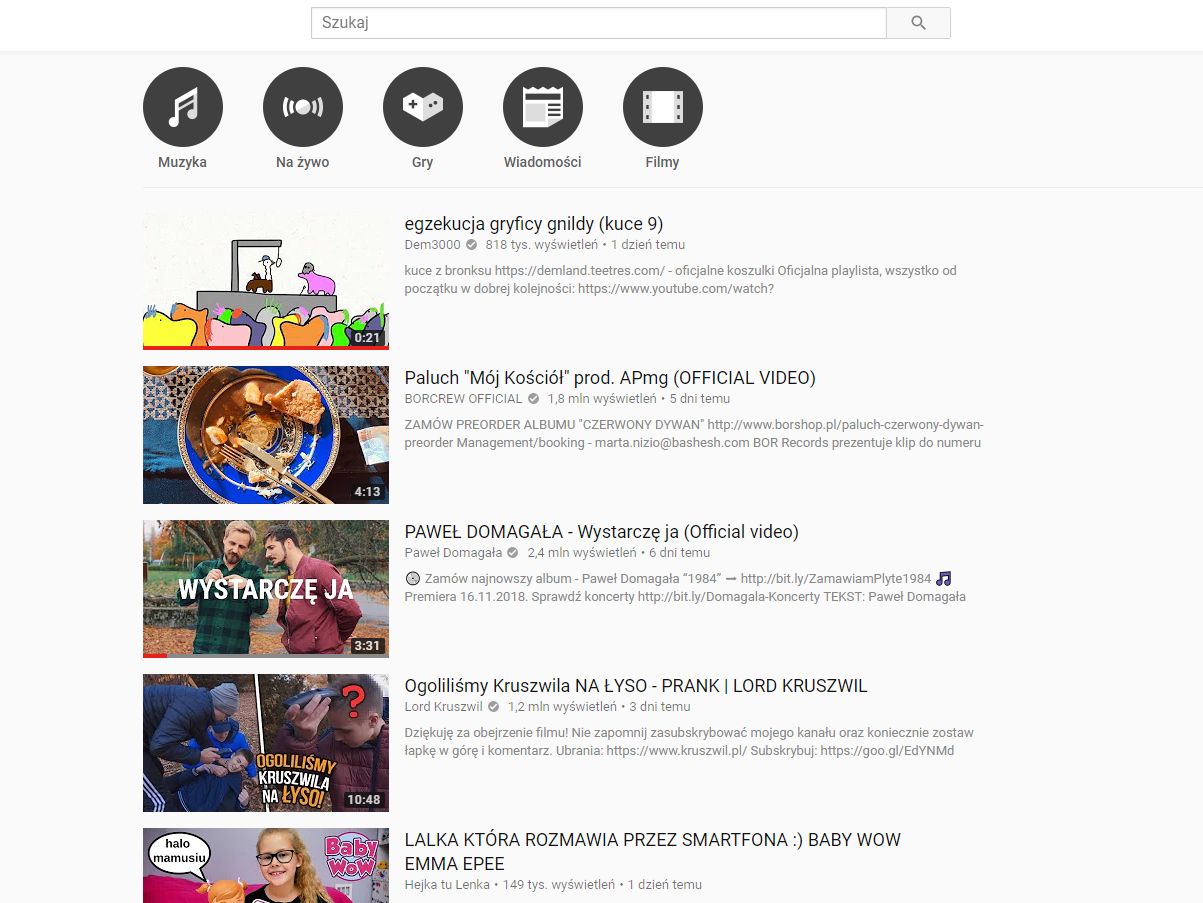Screen dimensions: 1203x903
Task: Visit the Hejka tu Lenka channel
Action: click(447, 885)
